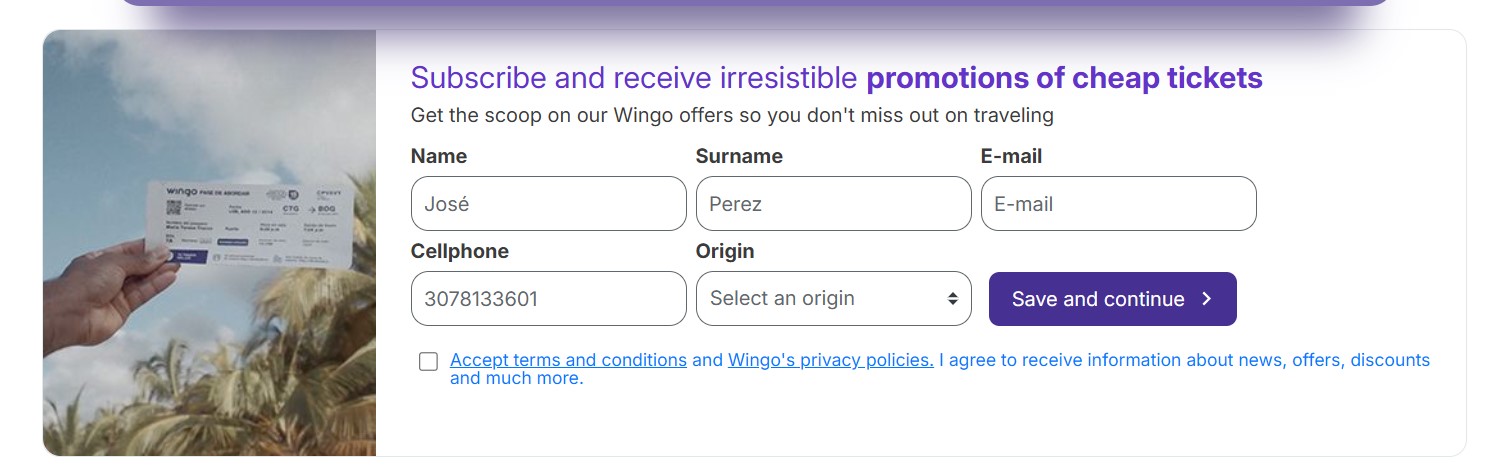Click the 'promotions of cheap tickets' heading
This screenshot has height=467, width=1495.
1064,78
